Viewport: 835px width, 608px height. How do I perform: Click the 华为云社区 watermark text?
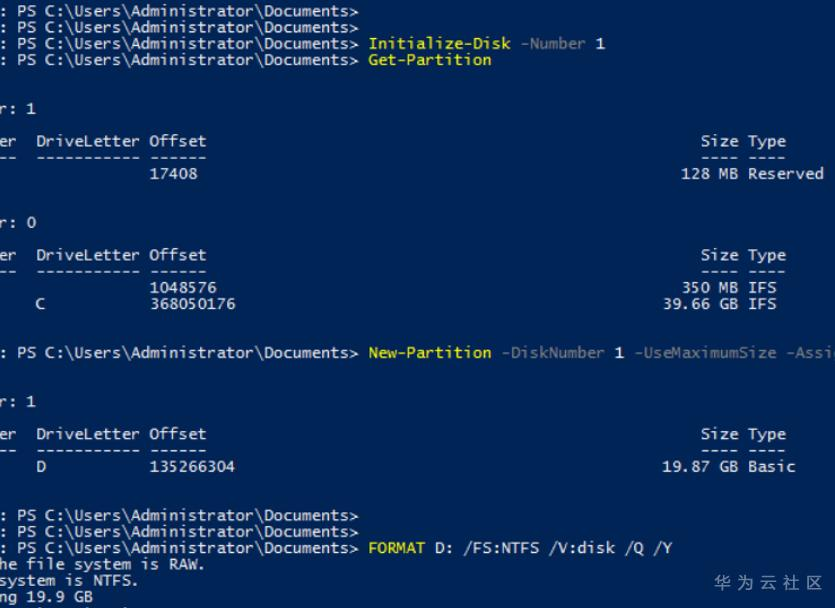(x=768, y=582)
